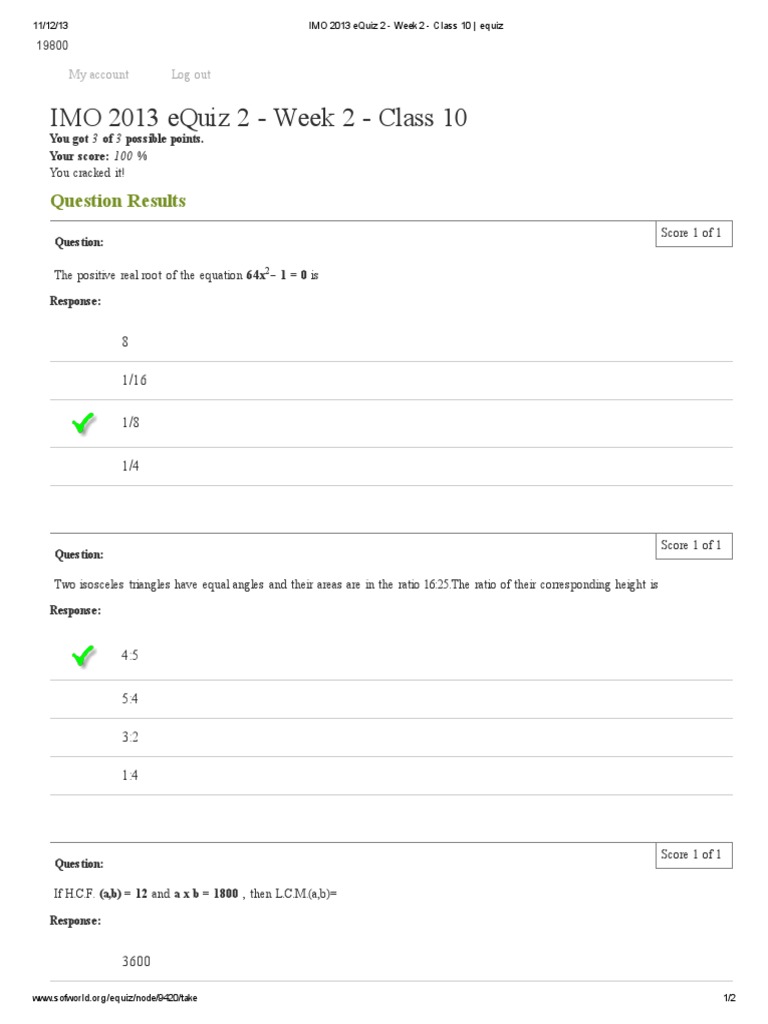Click the isosceles question's Score 1 of 1 box
The width and height of the screenshot is (768, 1024).
coord(693,546)
